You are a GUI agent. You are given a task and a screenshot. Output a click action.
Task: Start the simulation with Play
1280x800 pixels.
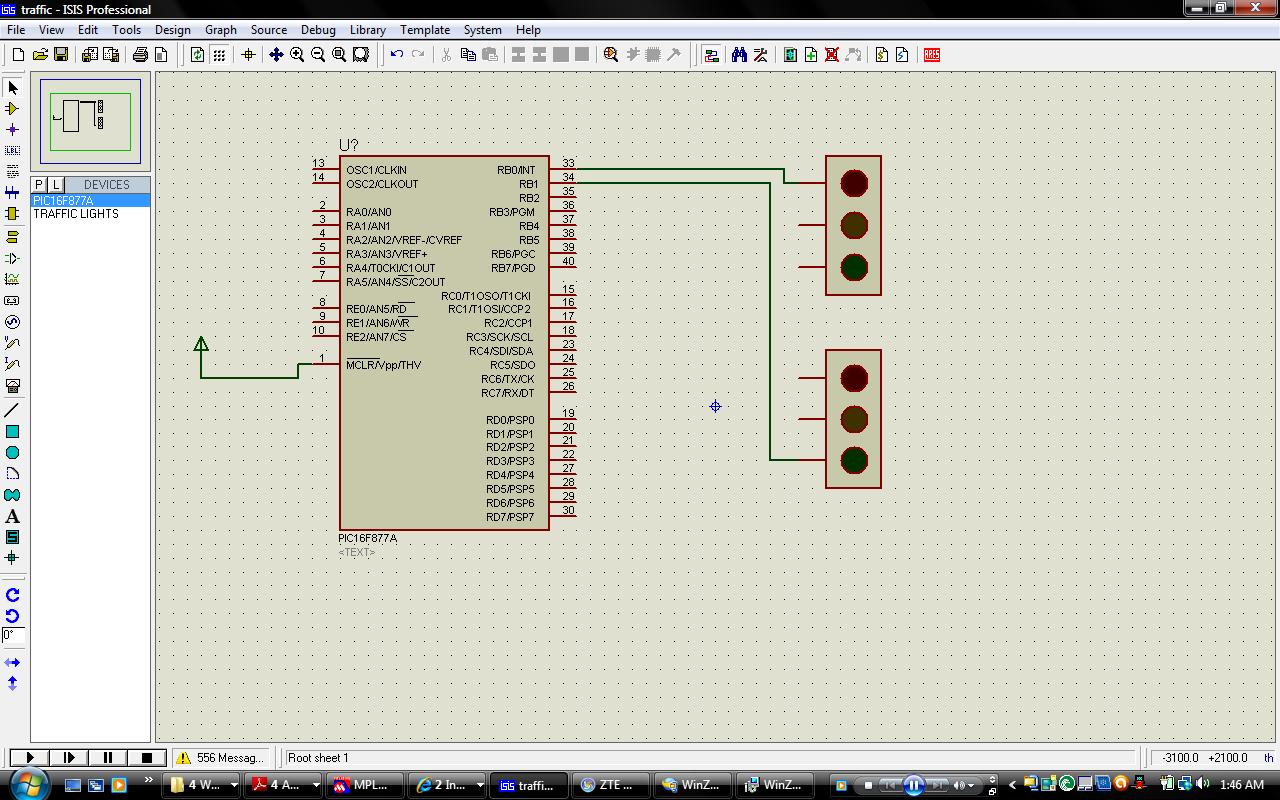click(x=29, y=758)
